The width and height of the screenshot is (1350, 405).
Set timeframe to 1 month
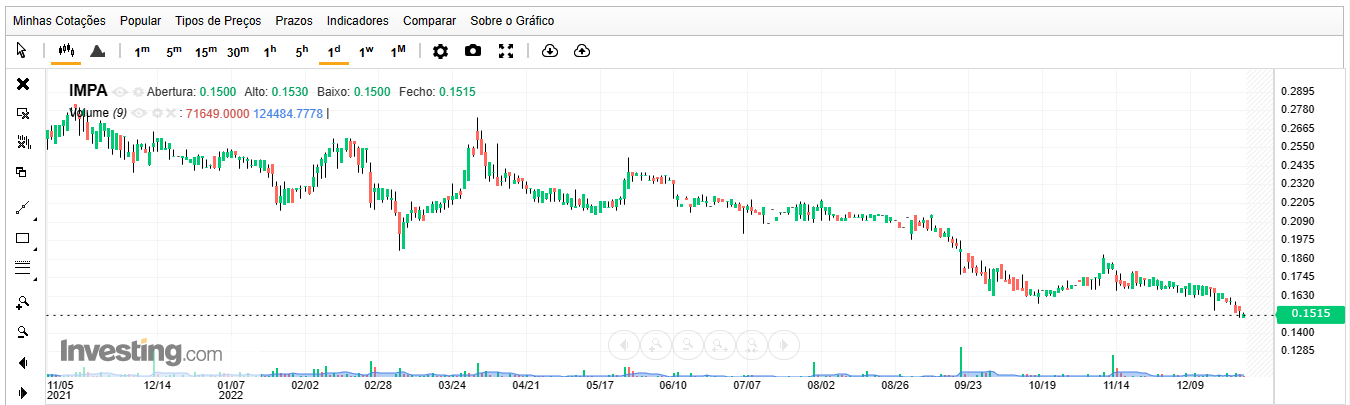[398, 50]
